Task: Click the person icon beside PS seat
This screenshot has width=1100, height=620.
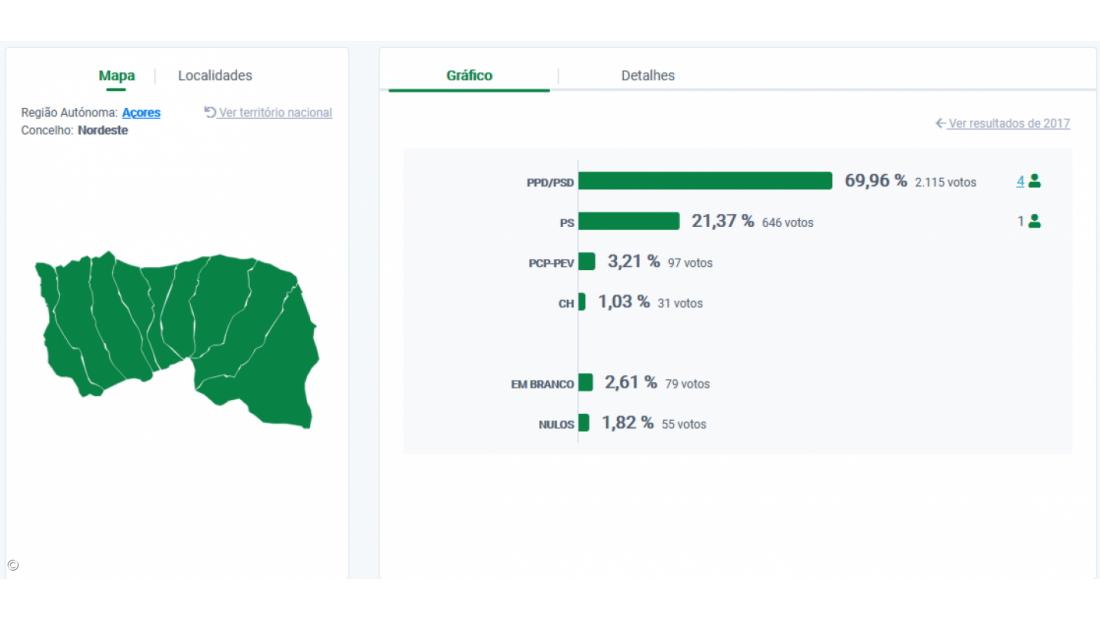Action: (x=1034, y=221)
